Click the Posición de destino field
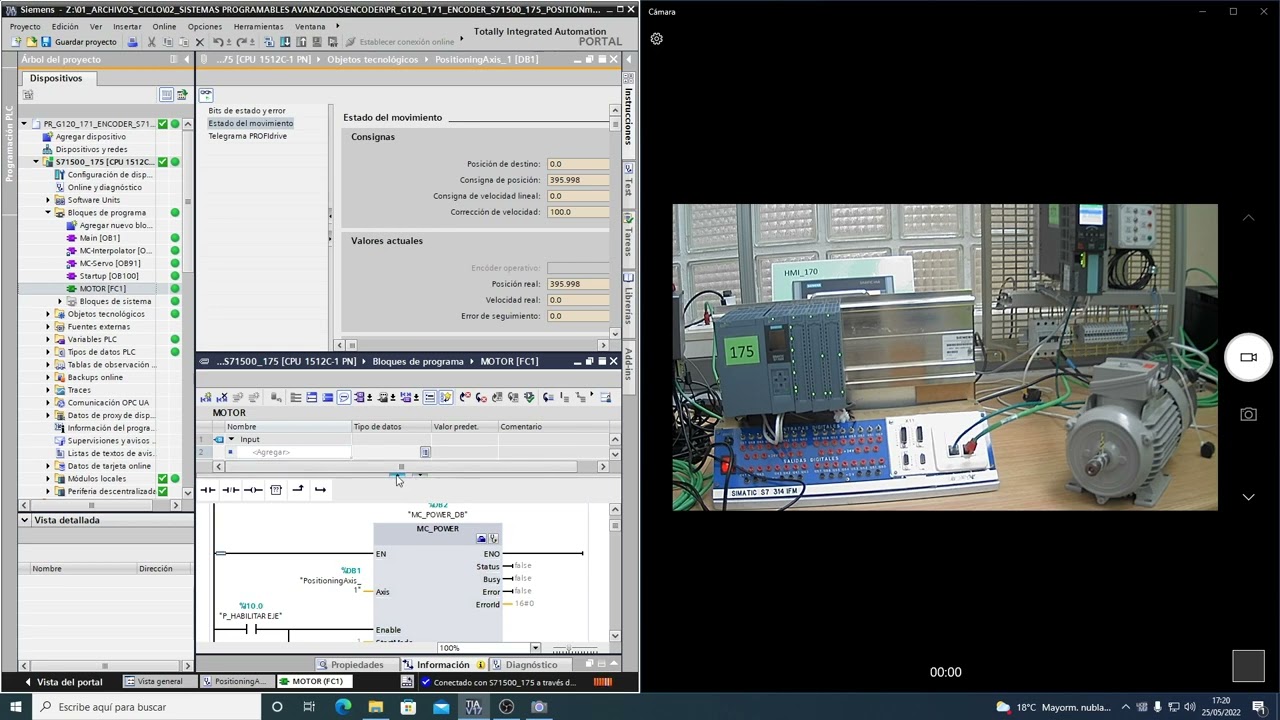Screen dimensions: 1280x720 (578, 164)
